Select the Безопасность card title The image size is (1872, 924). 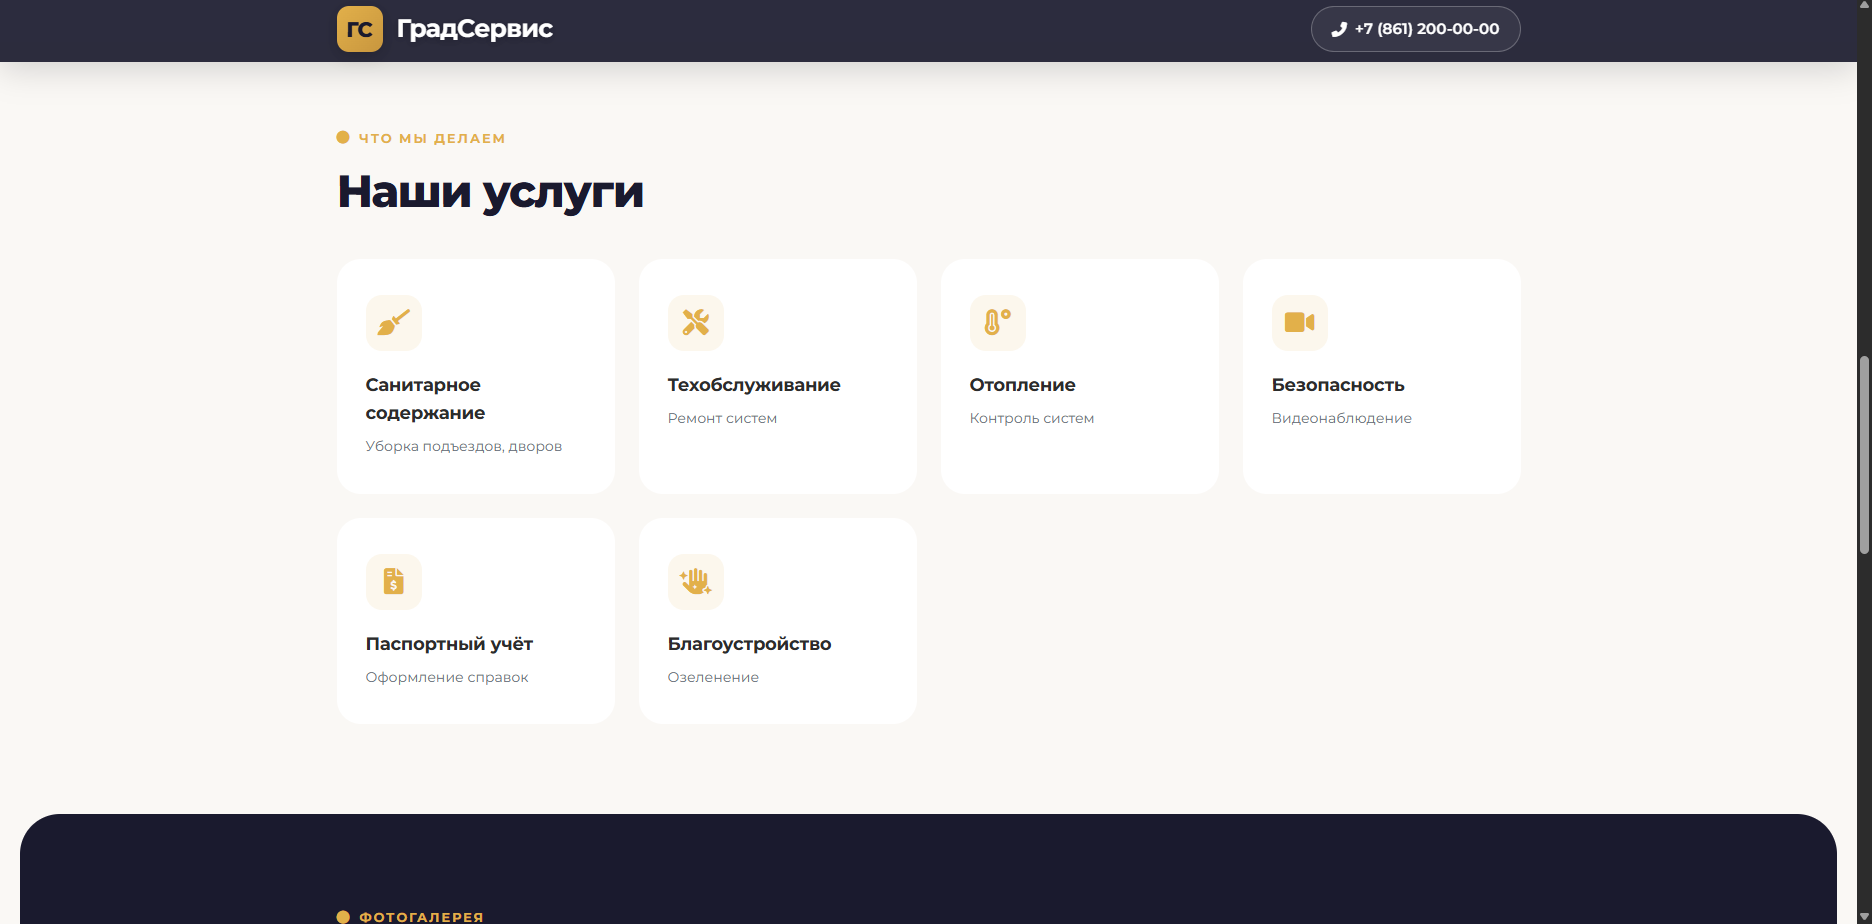pos(1338,385)
